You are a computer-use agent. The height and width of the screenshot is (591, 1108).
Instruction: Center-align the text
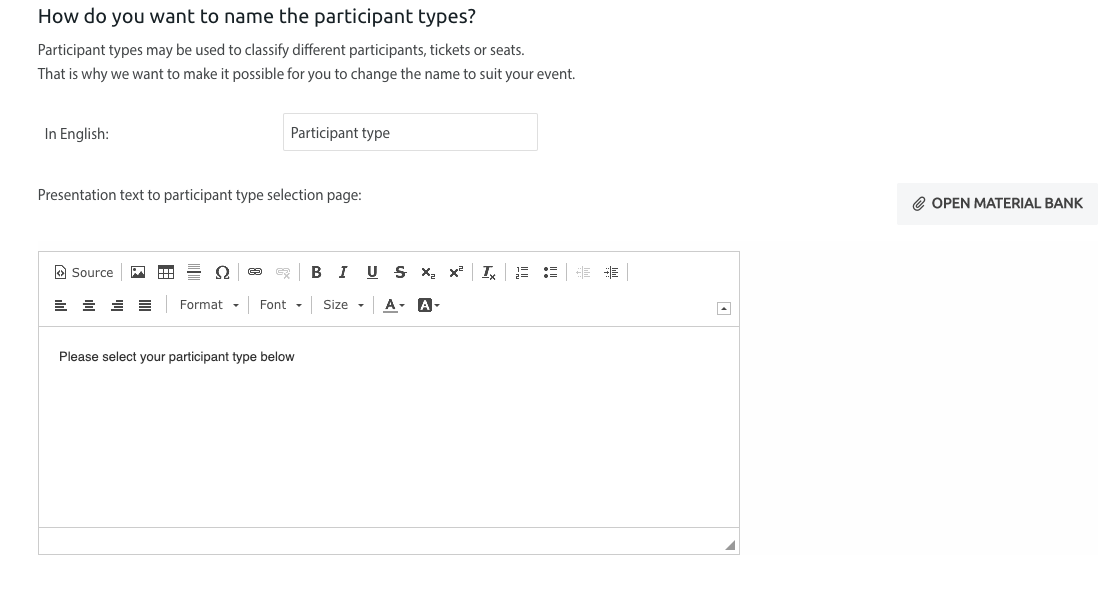pyautogui.click(x=89, y=305)
